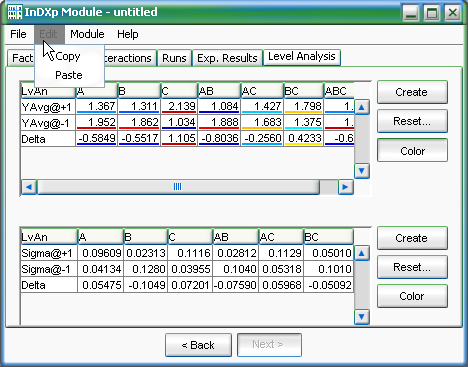Select the Level Analysis tab
Viewport: 468px width, 367px height.
click(x=302, y=57)
